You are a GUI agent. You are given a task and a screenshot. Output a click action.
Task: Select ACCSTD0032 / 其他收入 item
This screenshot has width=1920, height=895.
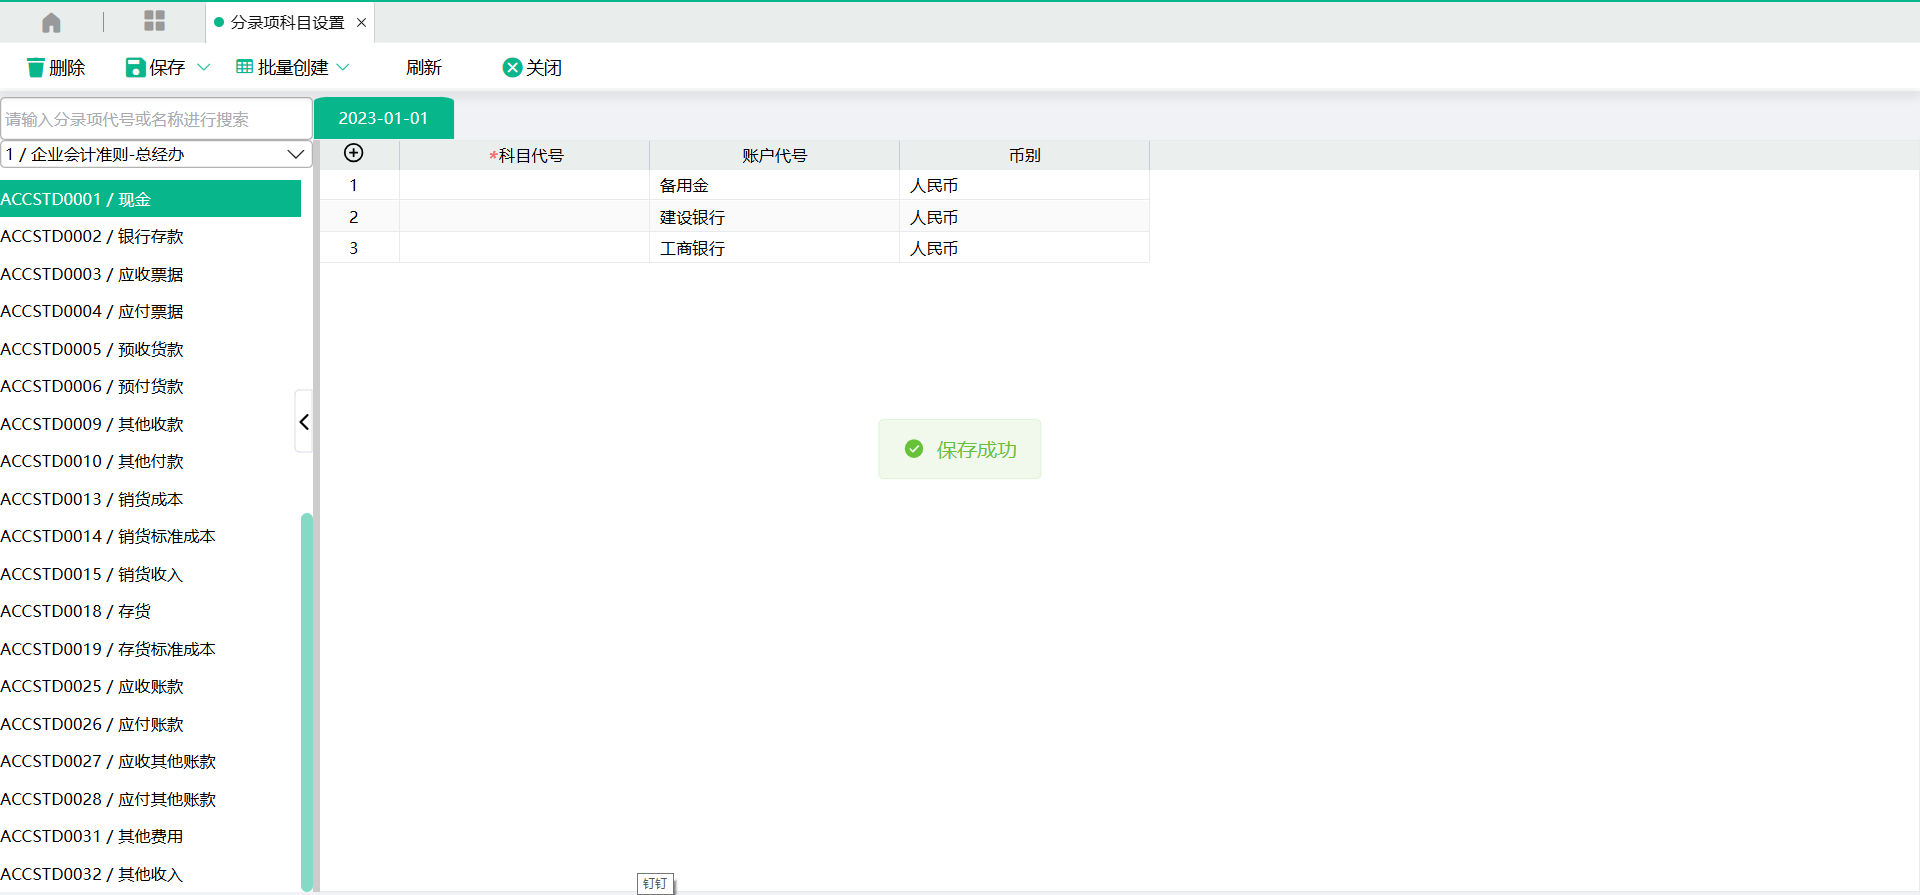(150, 874)
